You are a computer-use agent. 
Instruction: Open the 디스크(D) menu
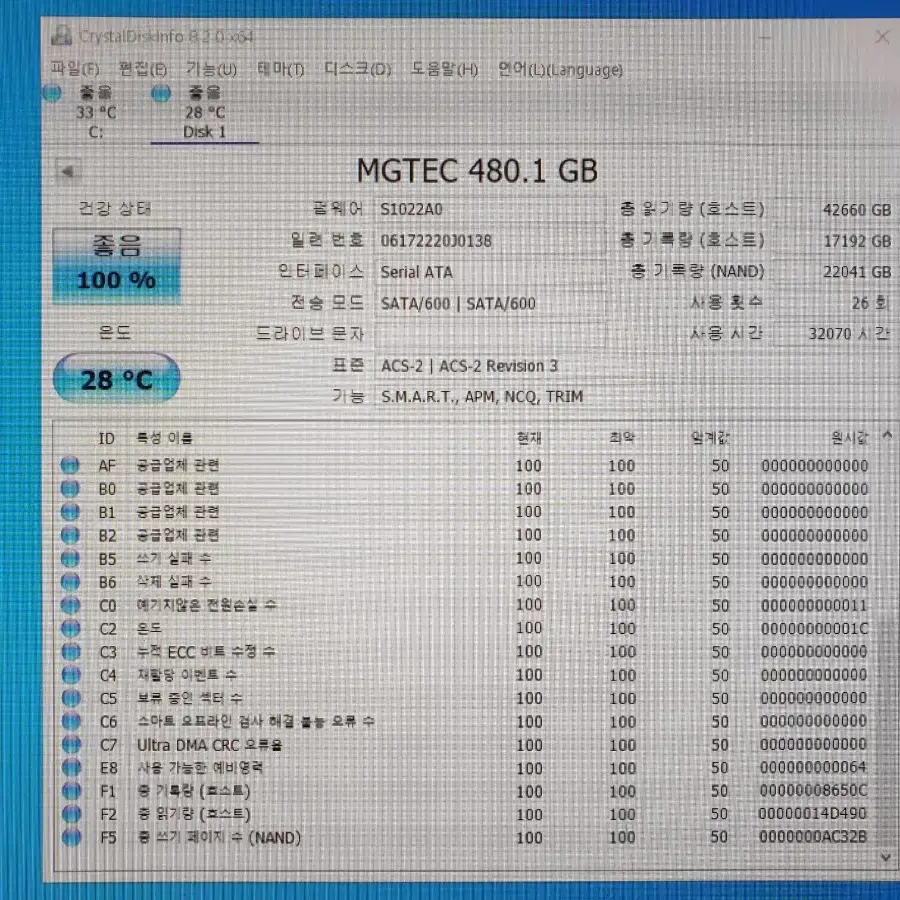coord(358,69)
